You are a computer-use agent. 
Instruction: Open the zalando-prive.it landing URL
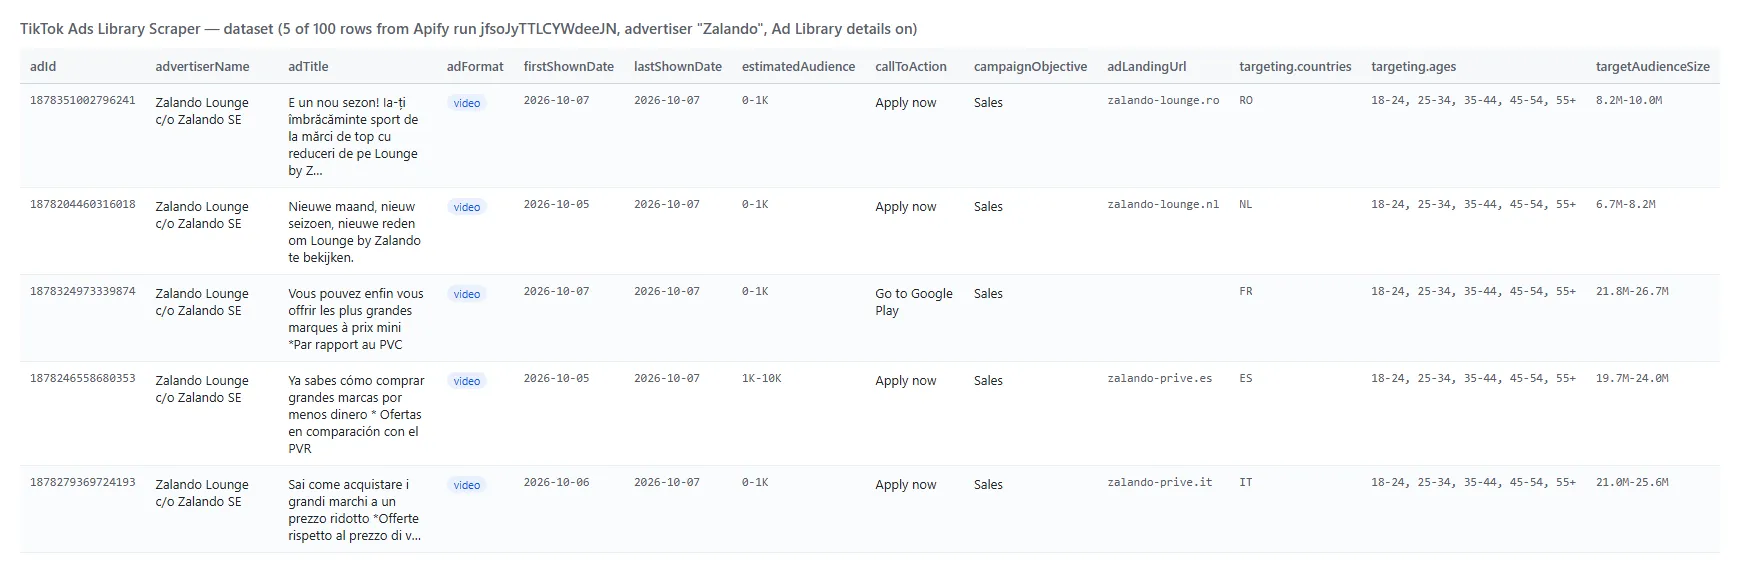1159,483
